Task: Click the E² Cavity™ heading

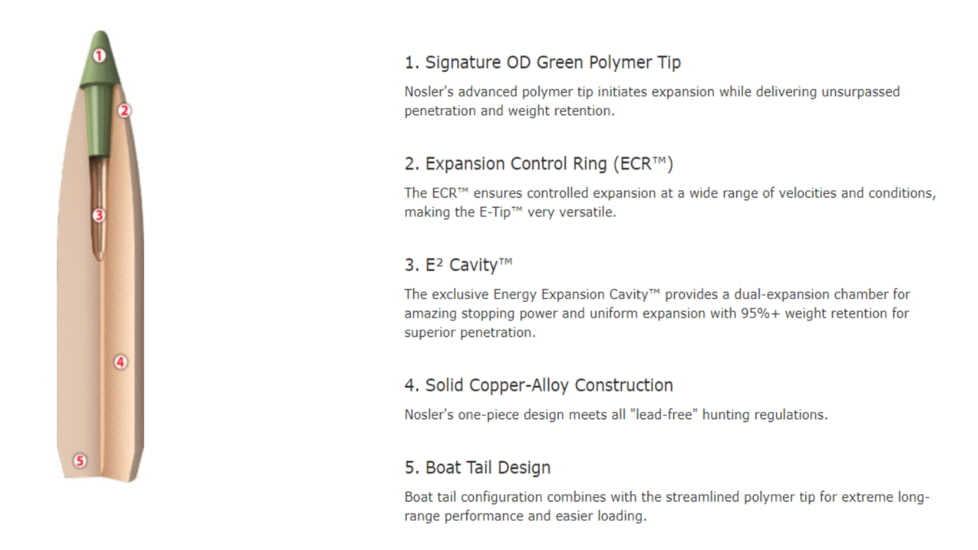Action: point(458,265)
